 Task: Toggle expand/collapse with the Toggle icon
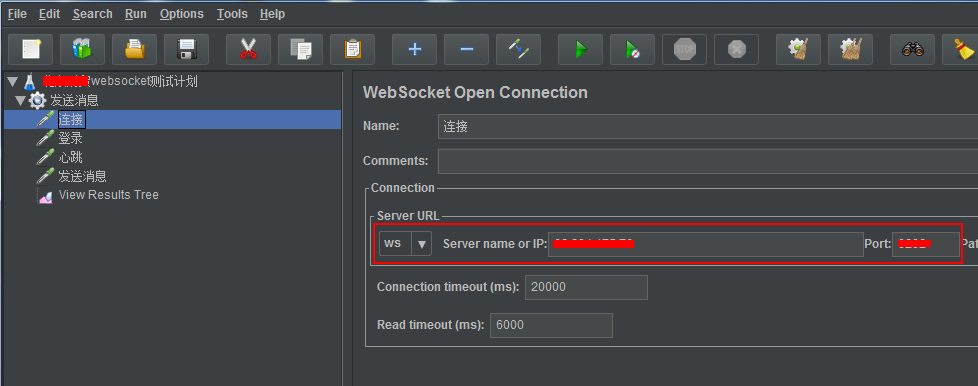coord(518,49)
